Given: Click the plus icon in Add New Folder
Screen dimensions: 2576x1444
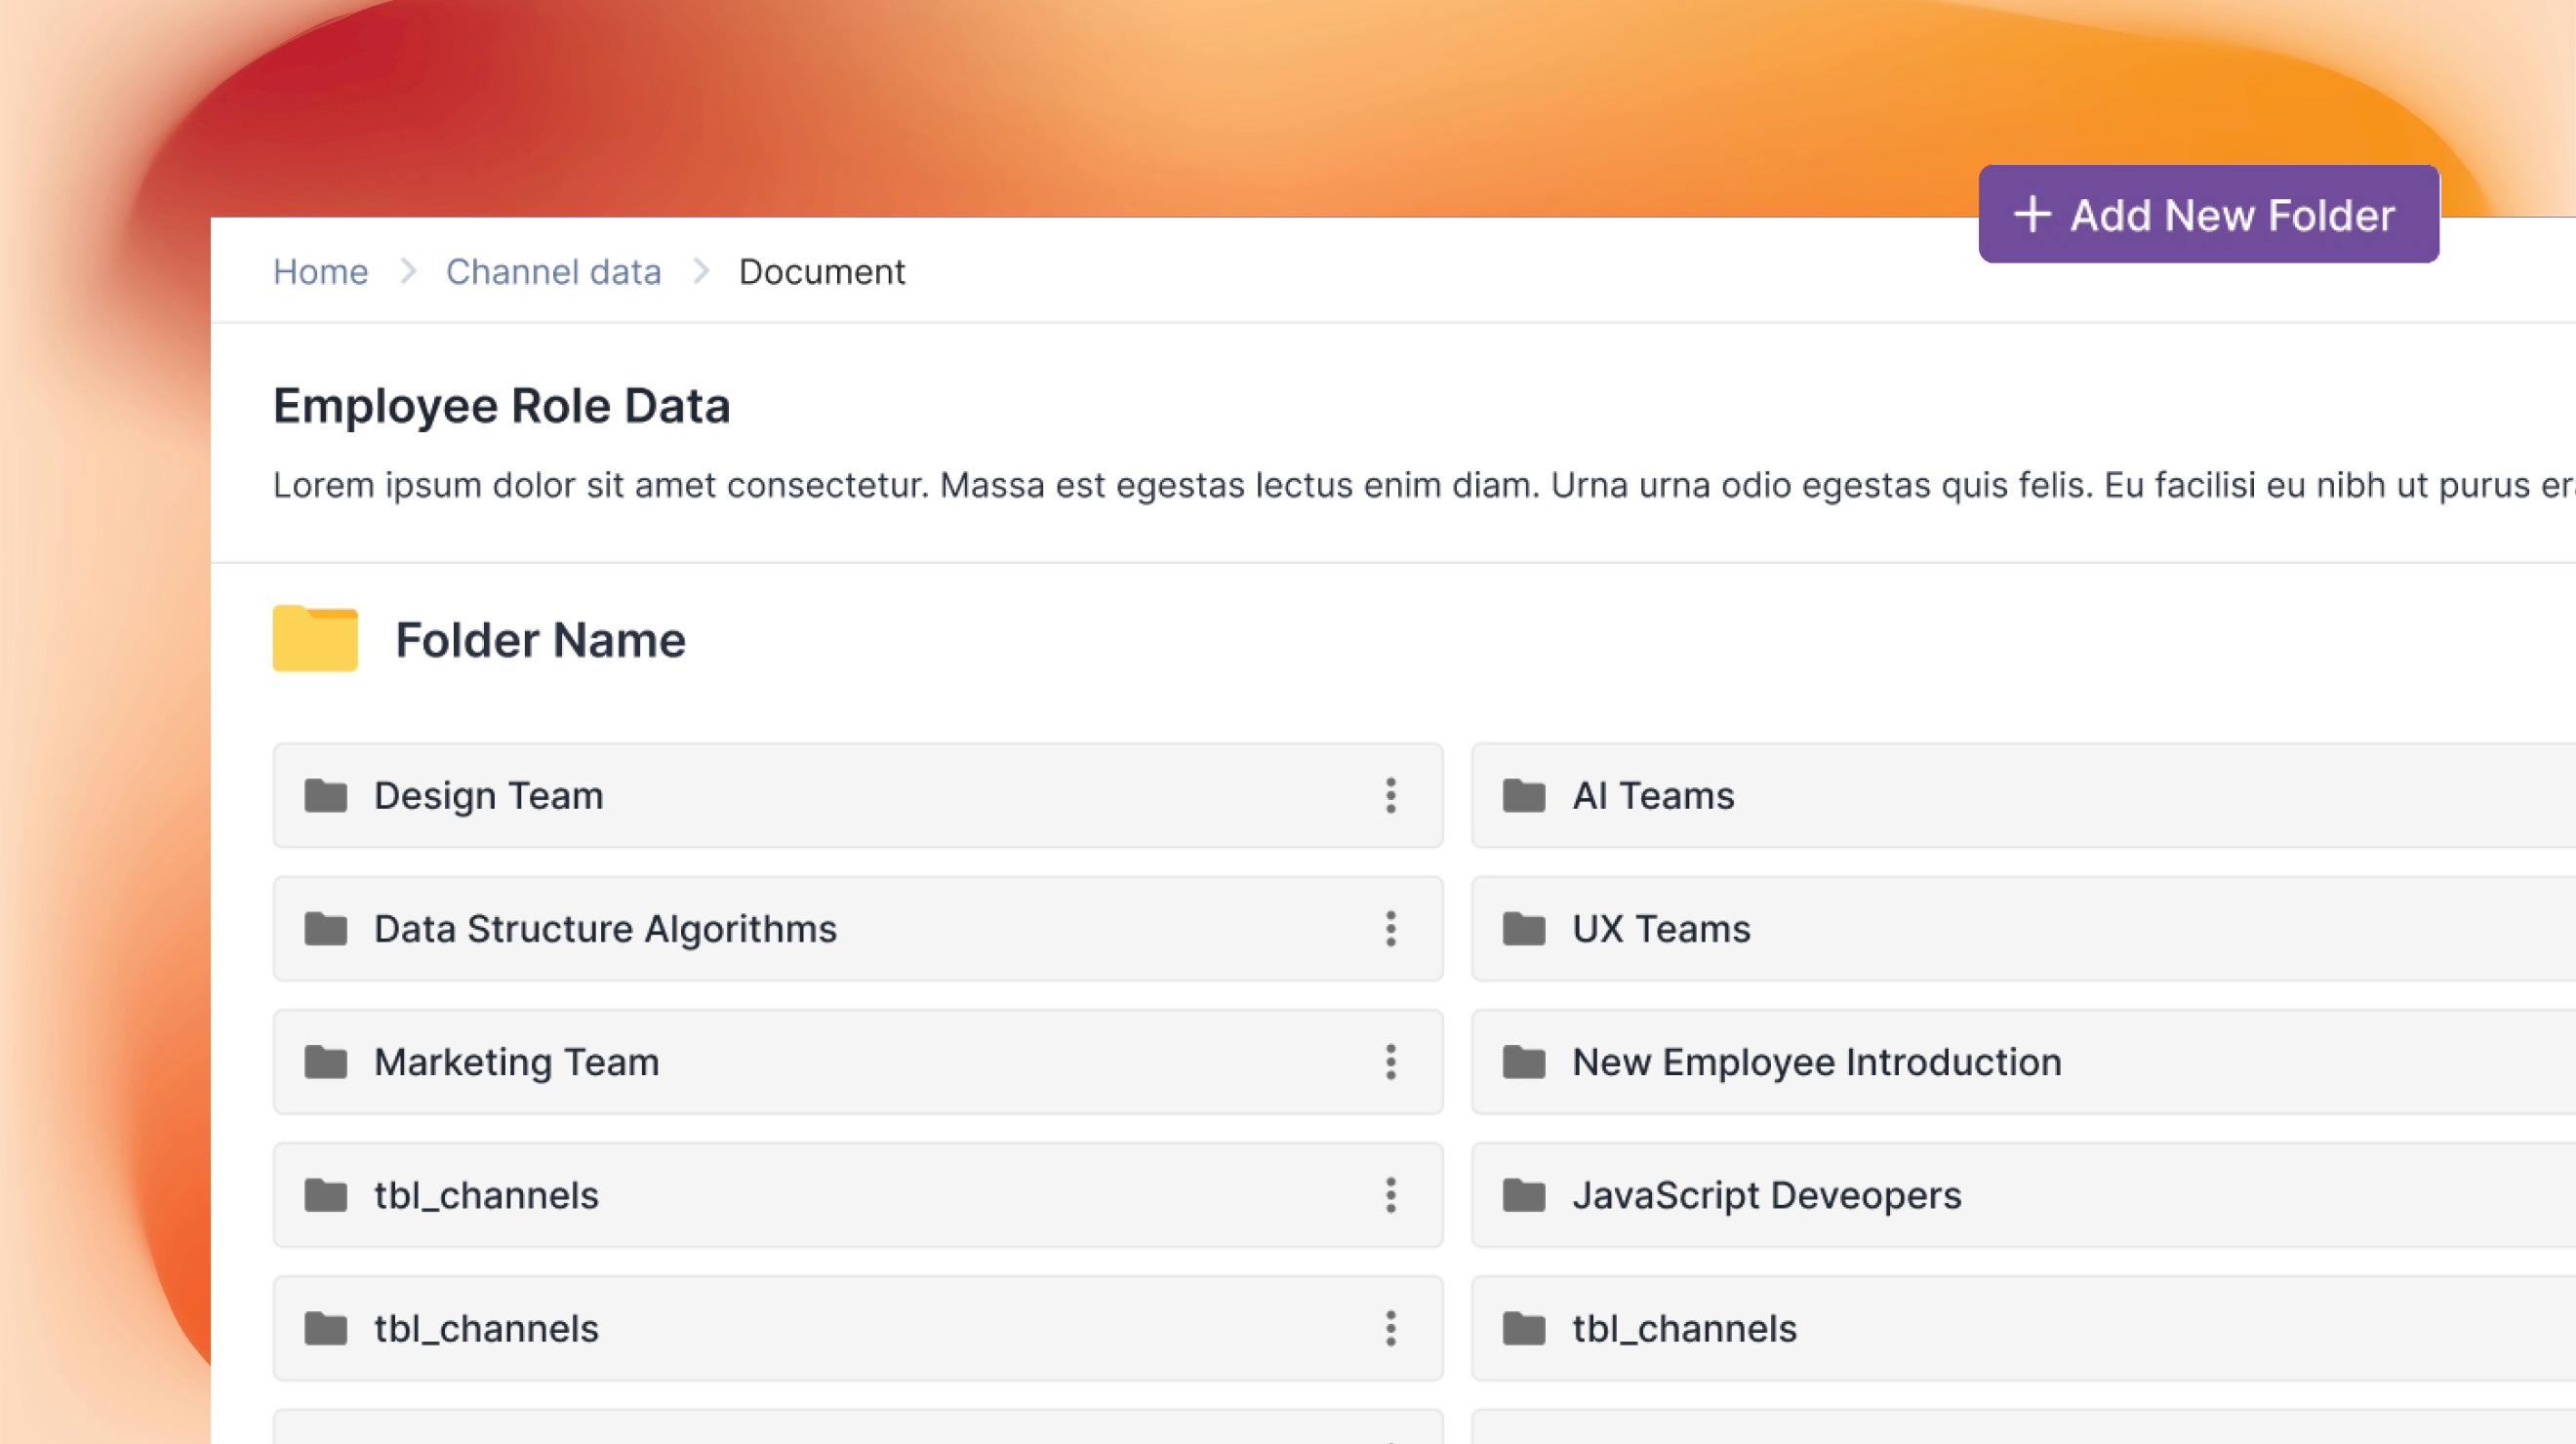Looking at the screenshot, I should point(2032,214).
